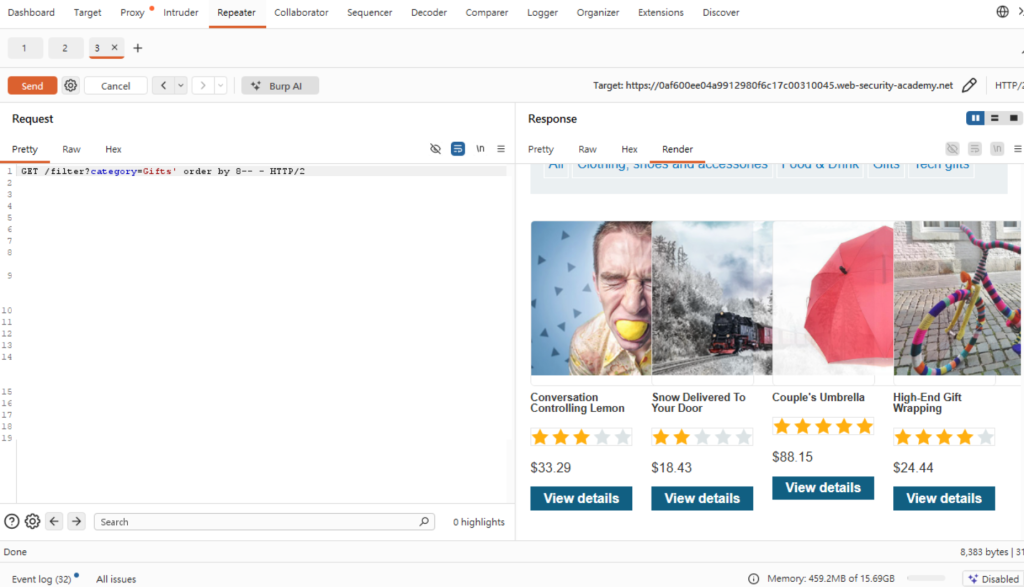Expand the forward-history dropdown arrow
Image resolution: width=1024 pixels, height=587 pixels.
click(x=221, y=86)
